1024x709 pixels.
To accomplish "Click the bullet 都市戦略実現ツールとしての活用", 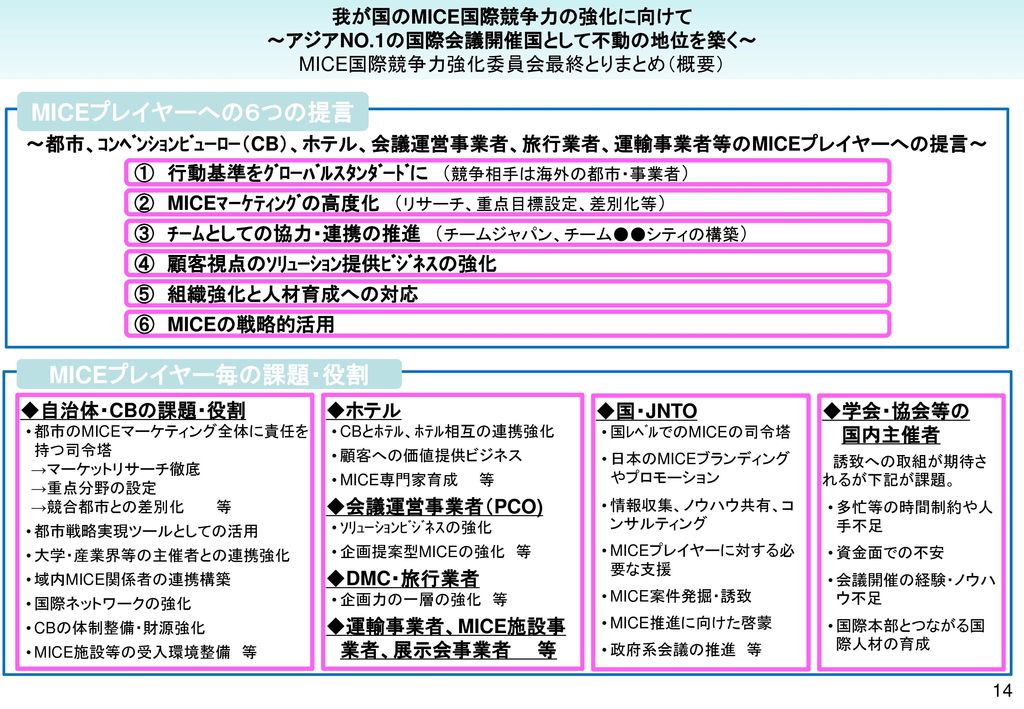I will tap(142, 531).
